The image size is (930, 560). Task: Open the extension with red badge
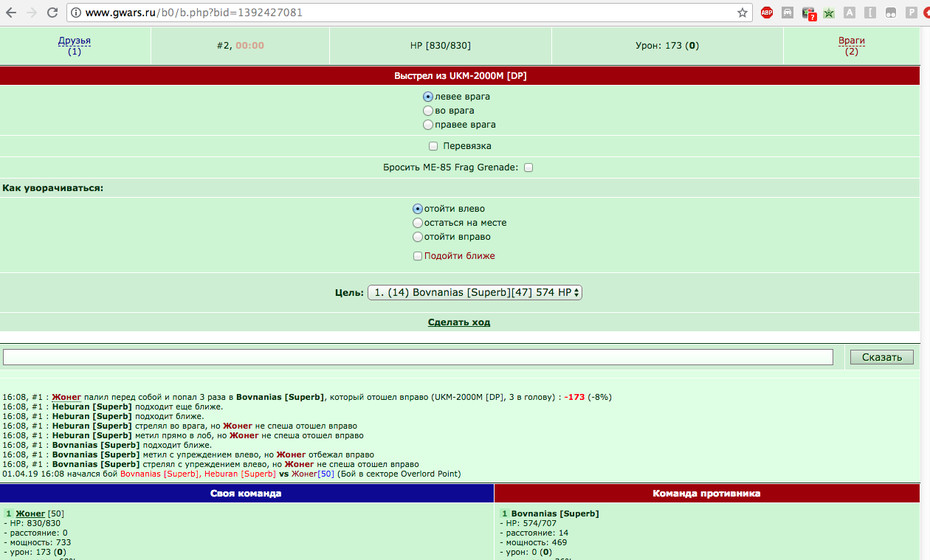tap(808, 13)
